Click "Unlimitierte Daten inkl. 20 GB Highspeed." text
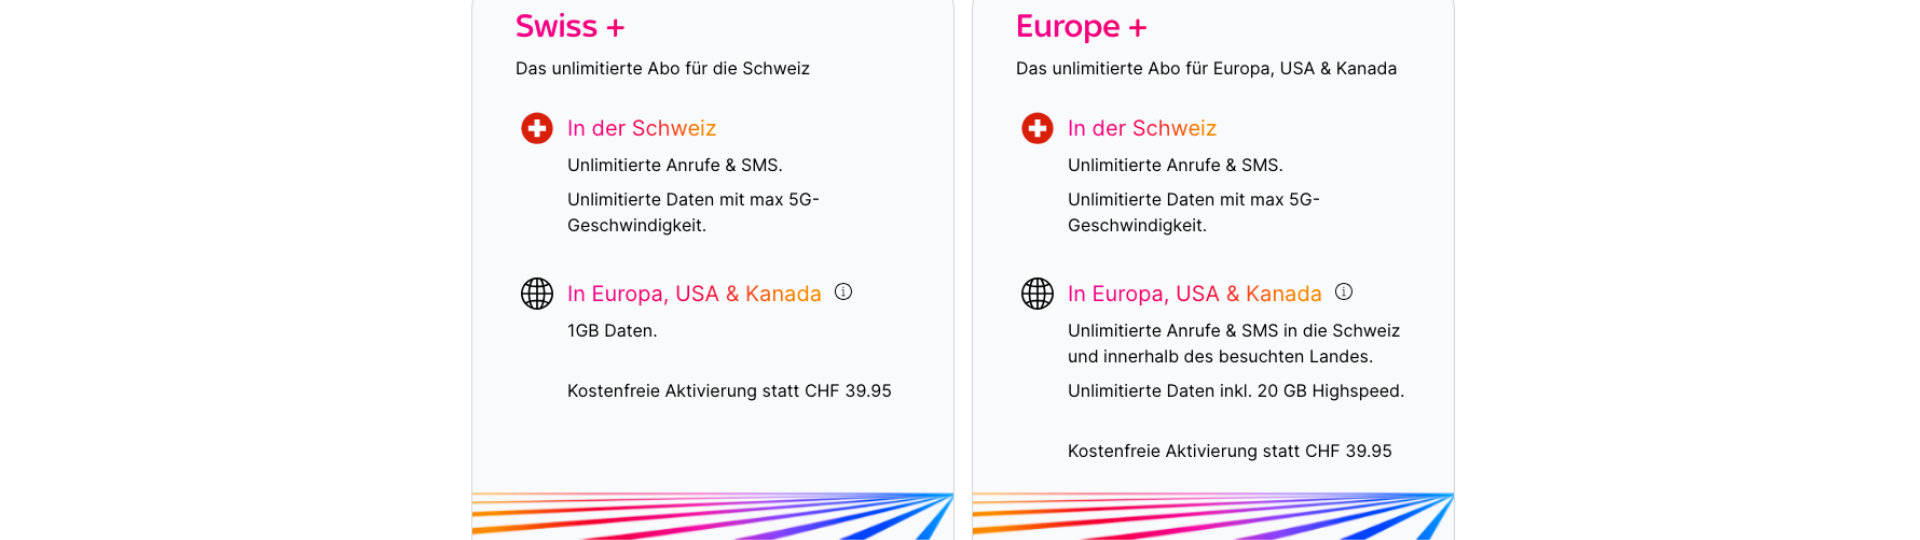The height and width of the screenshot is (540, 1920). pos(1235,391)
